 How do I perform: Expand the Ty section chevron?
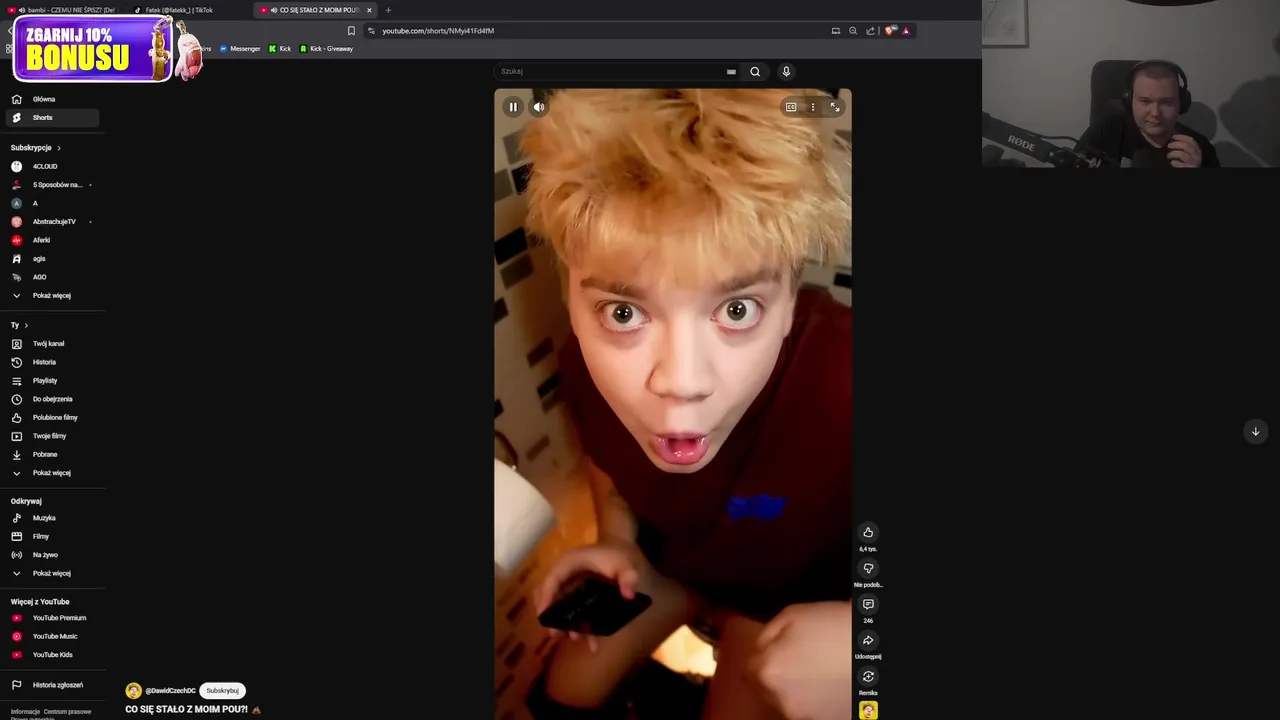click(26, 325)
